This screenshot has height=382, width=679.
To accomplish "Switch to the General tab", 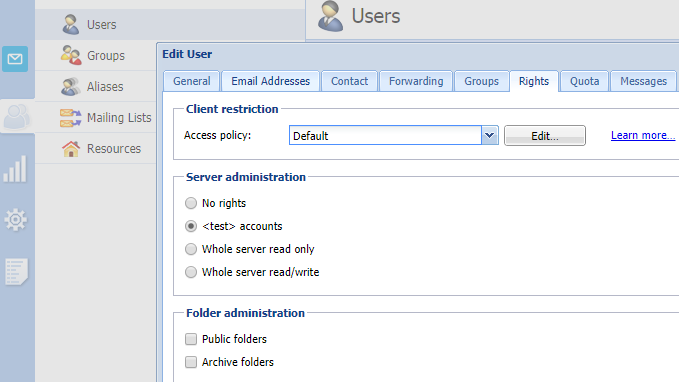I will click(192, 81).
